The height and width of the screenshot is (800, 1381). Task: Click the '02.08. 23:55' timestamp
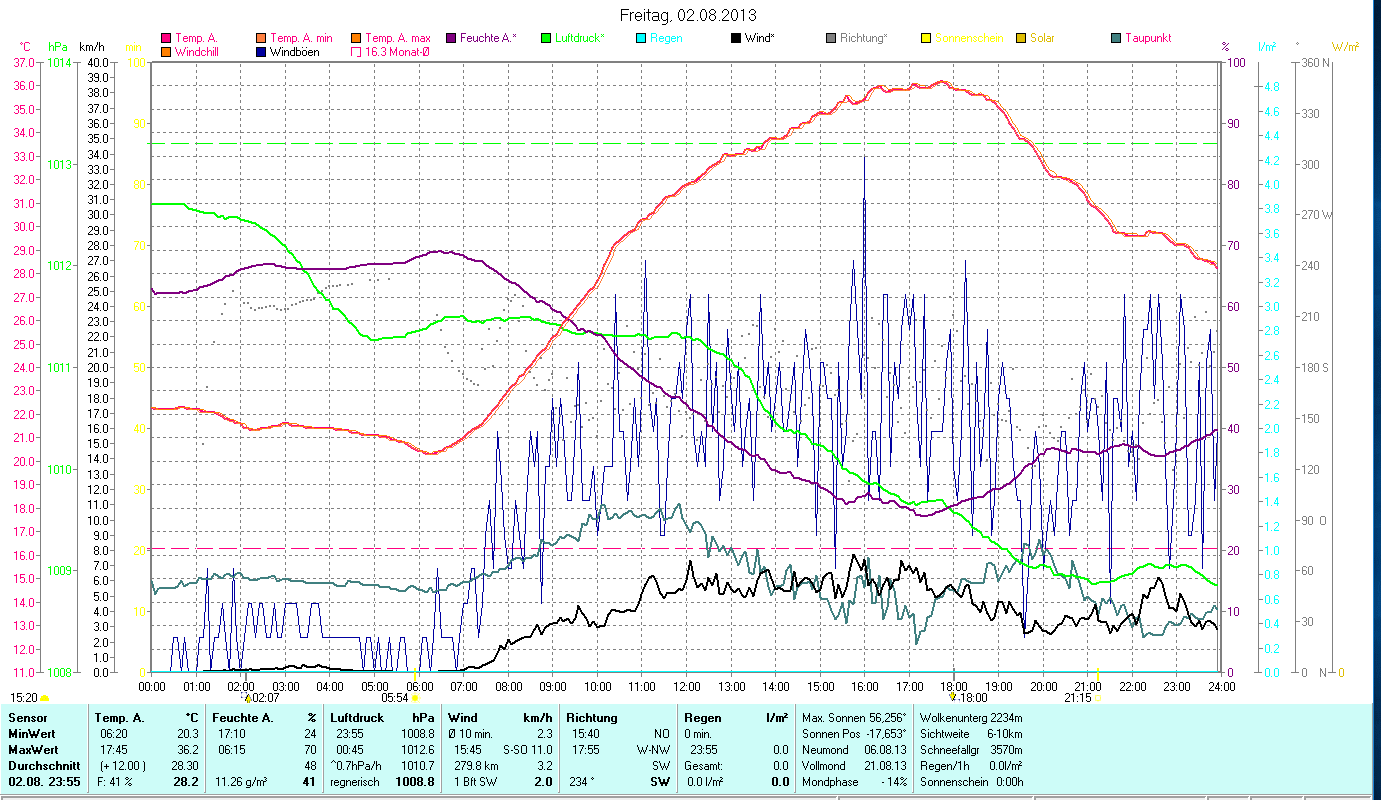click(44, 781)
